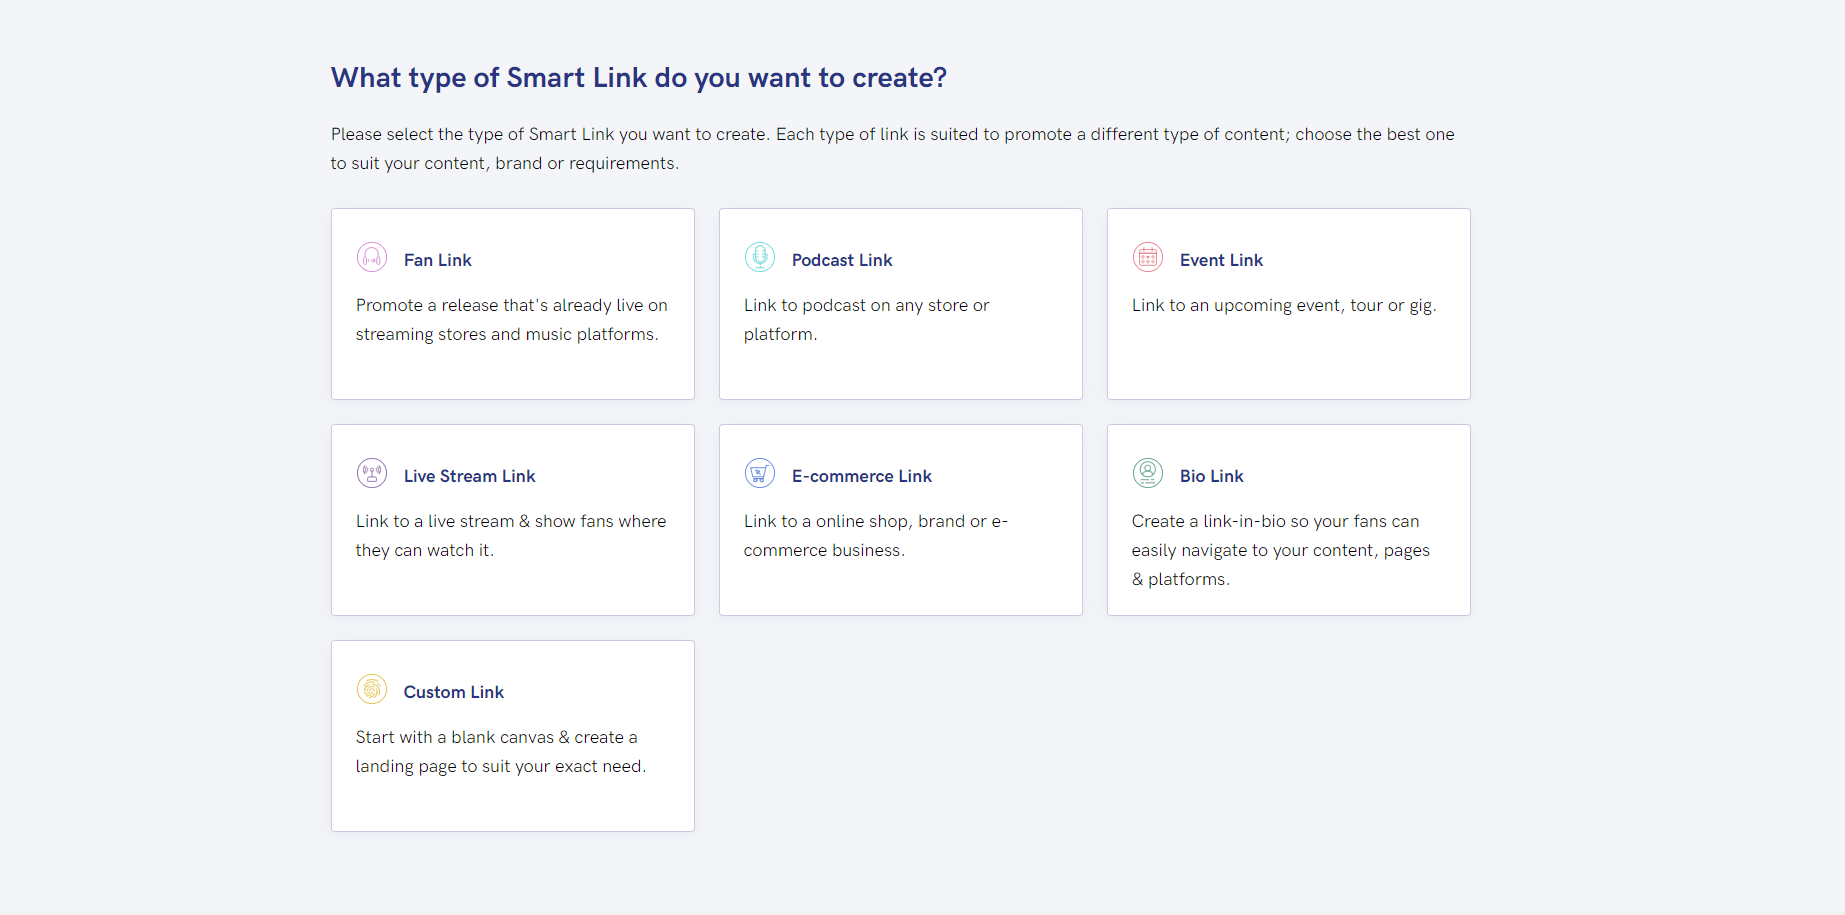Viewport: 1845px width, 915px height.
Task: Click the Podcast Link microphone icon
Action: pos(760,257)
